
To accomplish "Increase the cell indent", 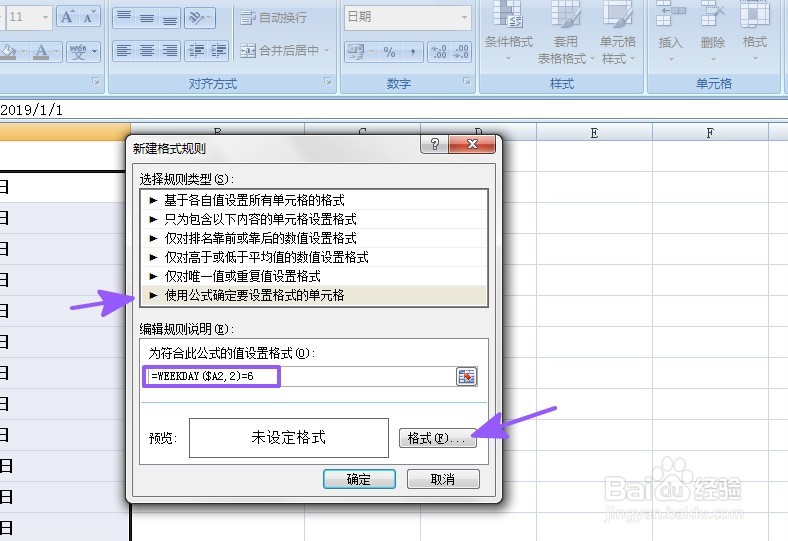I will pos(218,51).
